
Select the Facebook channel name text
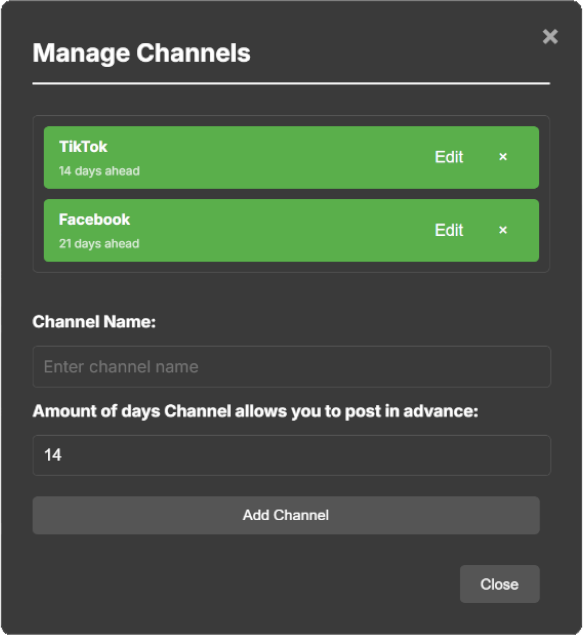94,220
